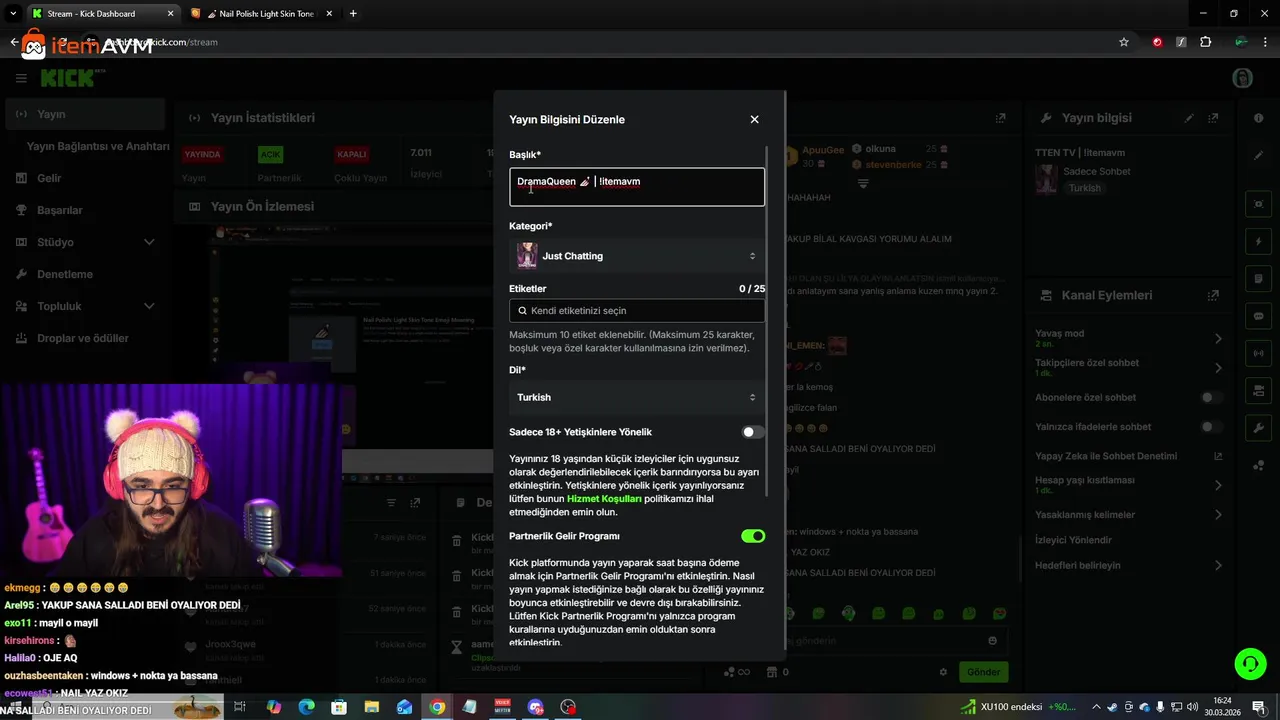Open File Explorer from the taskbar
The image size is (1280, 720).
371,707
